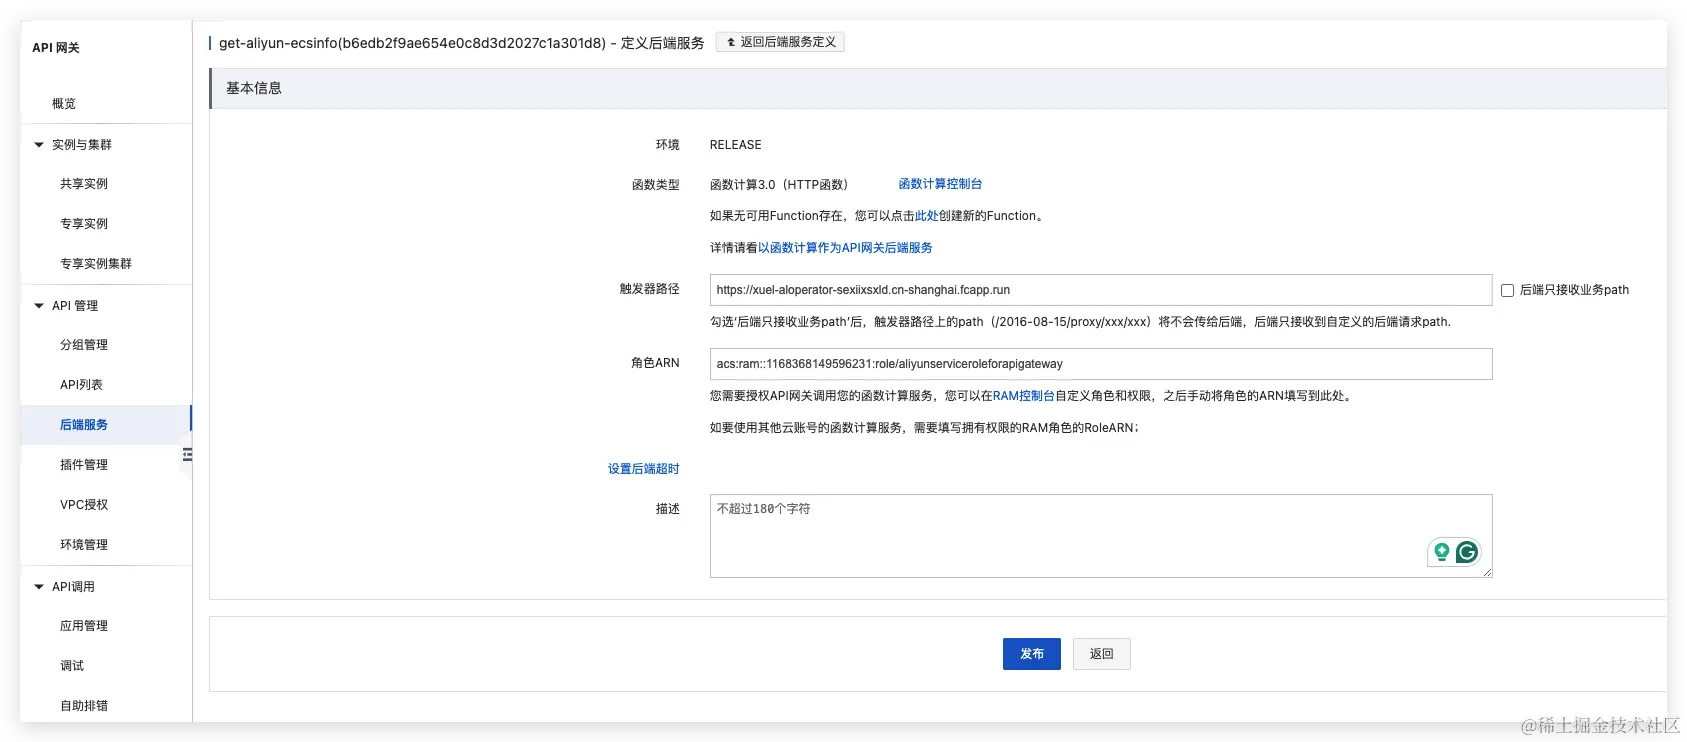This screenshot has width=1687, height=742.
Task: Collapse the API调用 section arrow
Action: (39, 587)
